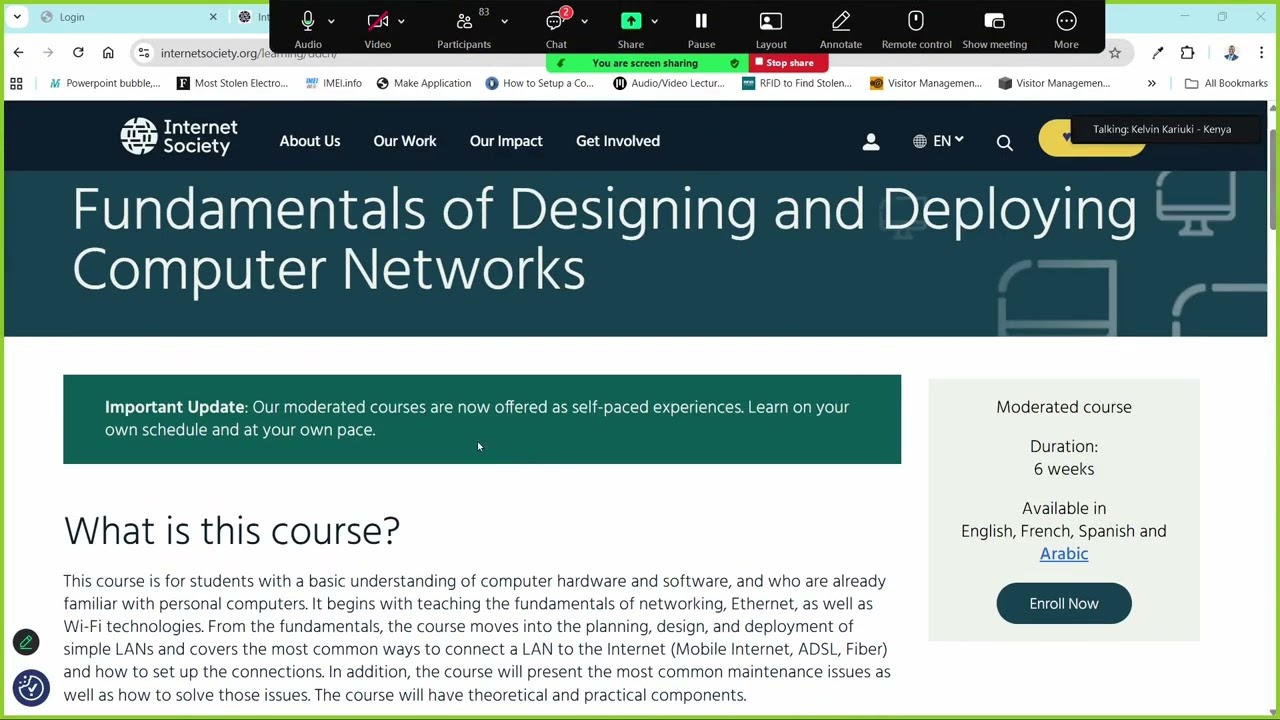Start camera using Zoom Video icon
The image size is (1280, 720).
coord(378,21)
